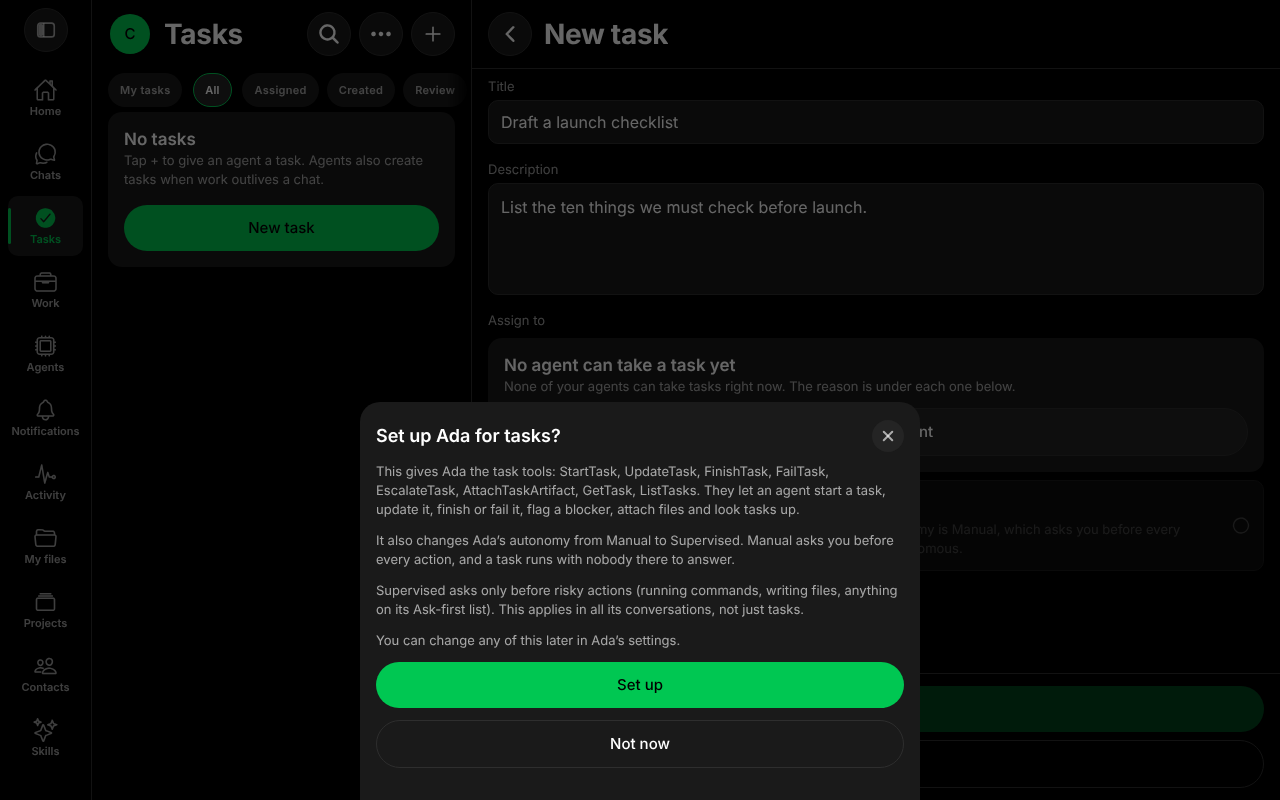Screen dimensions: 1280x800
Task: Click into the Description text area
Action: (x=876, y=239)
